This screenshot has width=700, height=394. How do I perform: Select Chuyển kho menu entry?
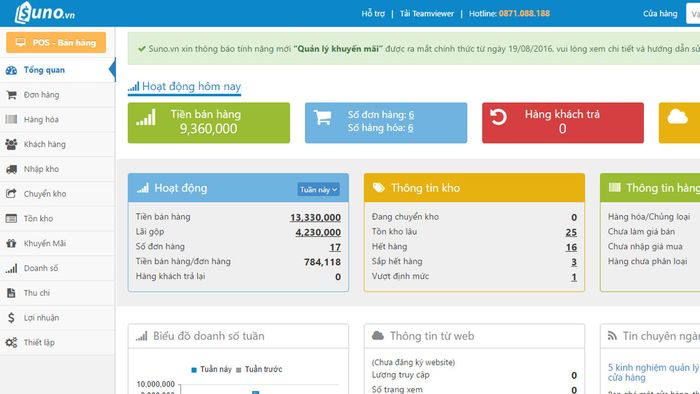pos(57,194)
